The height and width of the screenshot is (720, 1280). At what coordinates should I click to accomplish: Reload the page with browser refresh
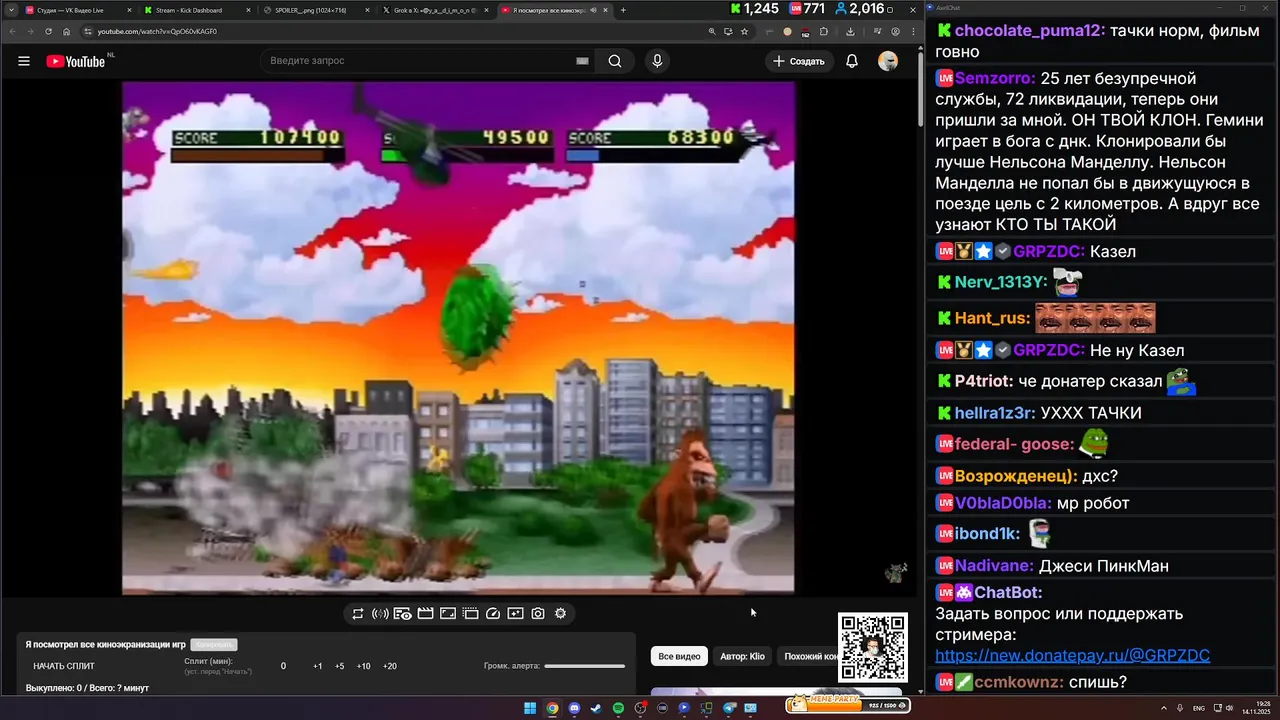coord(48,31)
